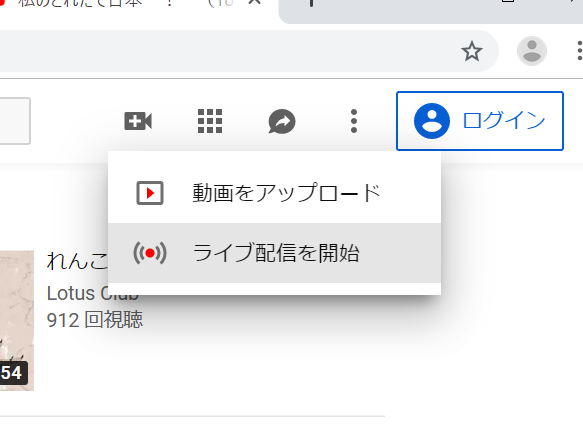Bookmark this page with star icon

[x=472, y=51]
